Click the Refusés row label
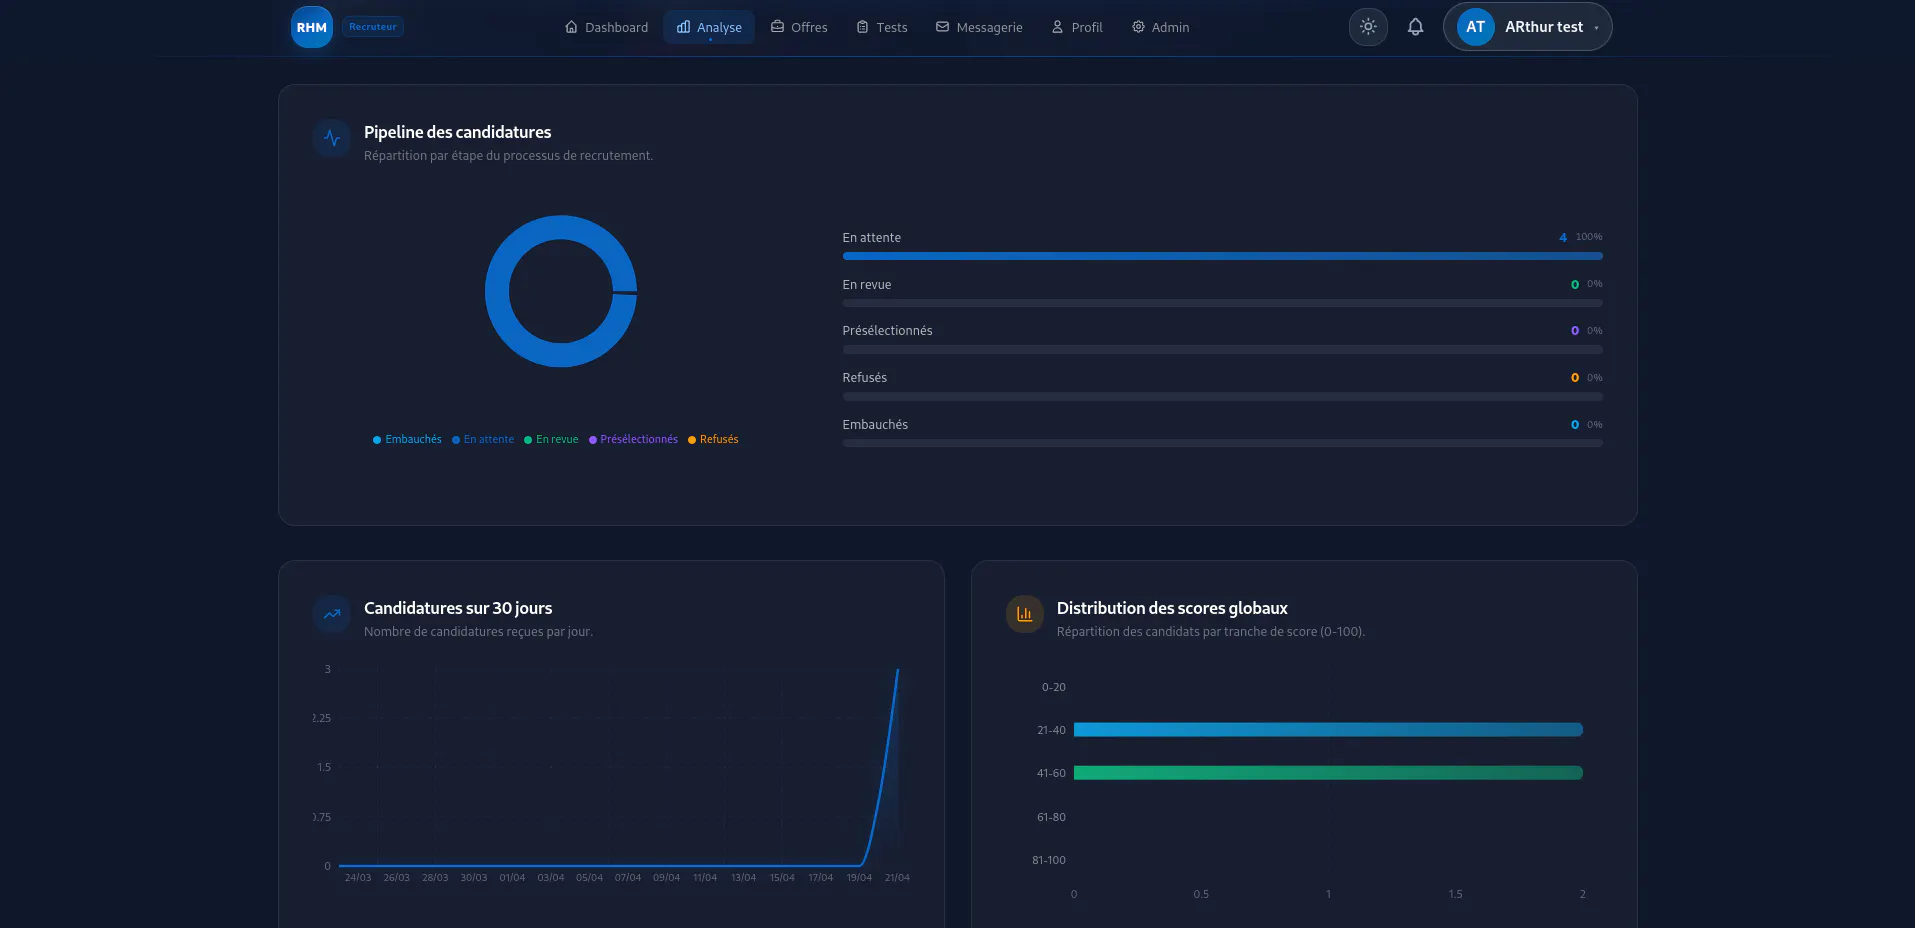This screenshot has height=928, width=1915. point(864,377)
